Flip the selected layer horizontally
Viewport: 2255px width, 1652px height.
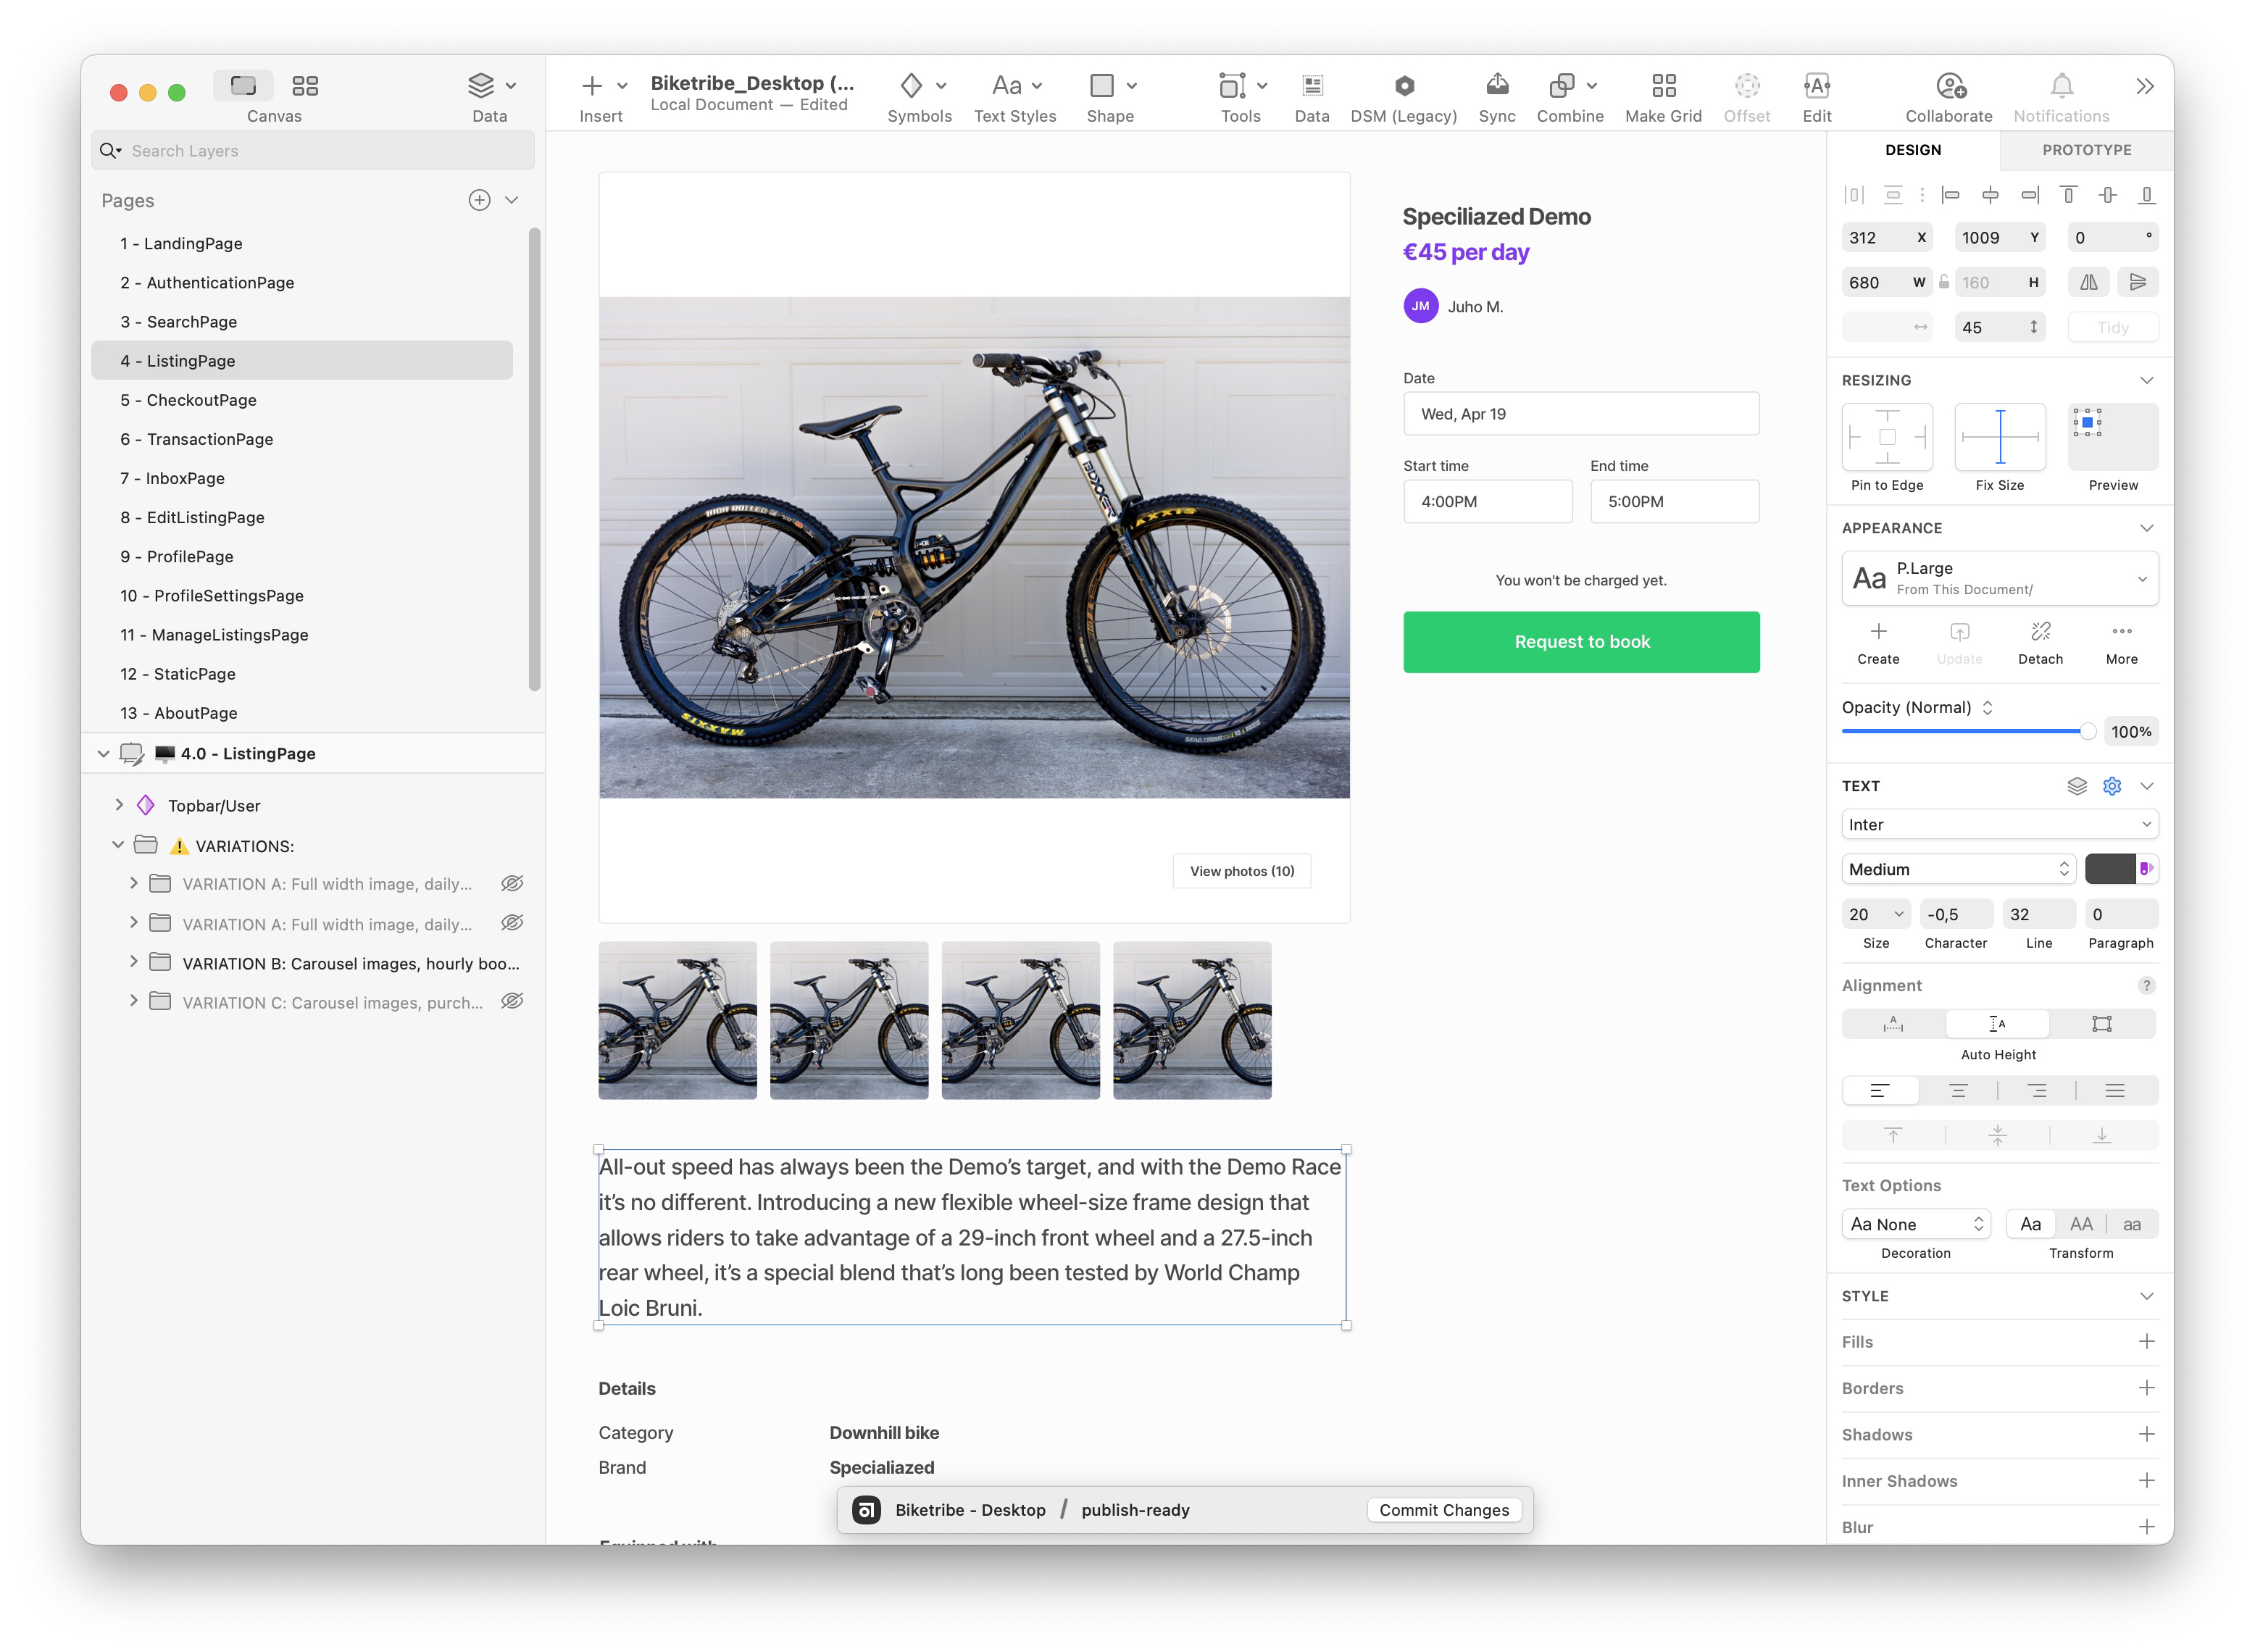click(x=2088, y=282)
